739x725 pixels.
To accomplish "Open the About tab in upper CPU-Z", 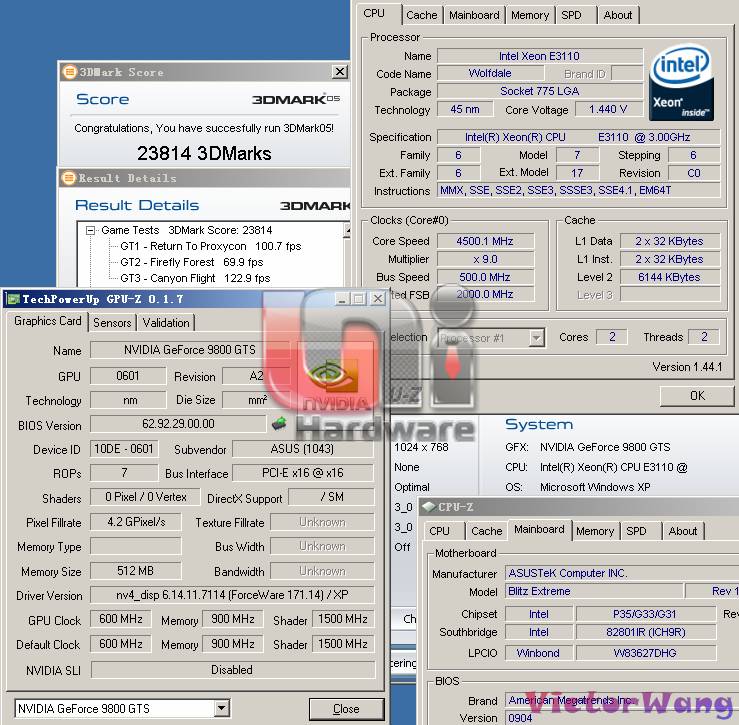I will tap(617, 15).
